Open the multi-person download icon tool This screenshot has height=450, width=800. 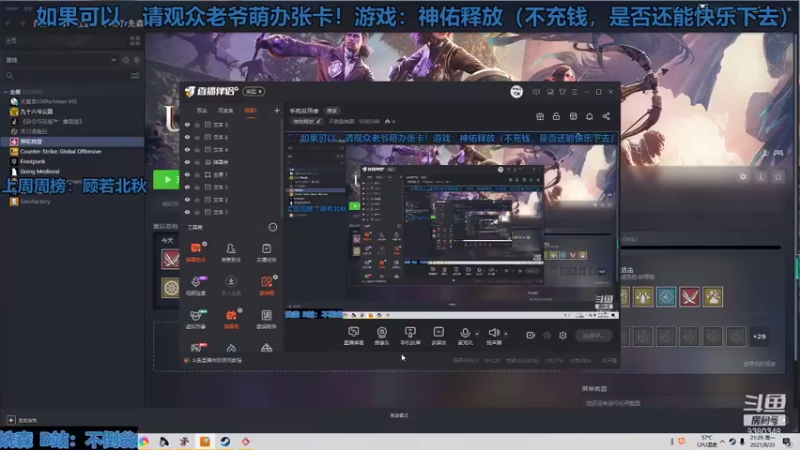tap(231, 285)
